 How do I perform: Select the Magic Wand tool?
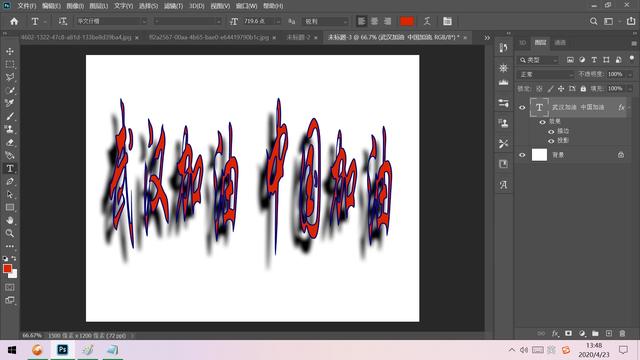click(10, 90)
